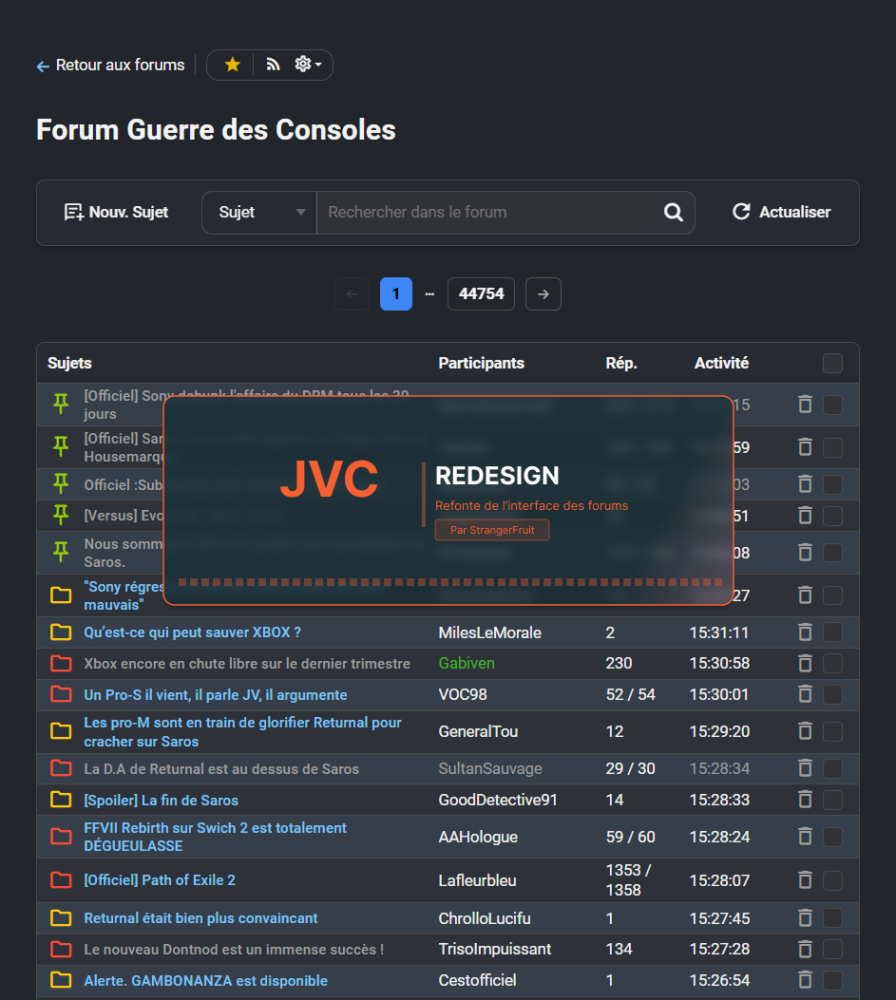The image size is (896, 1000).
Task: Select page 1 in pagination
Action: pos(396,294)
